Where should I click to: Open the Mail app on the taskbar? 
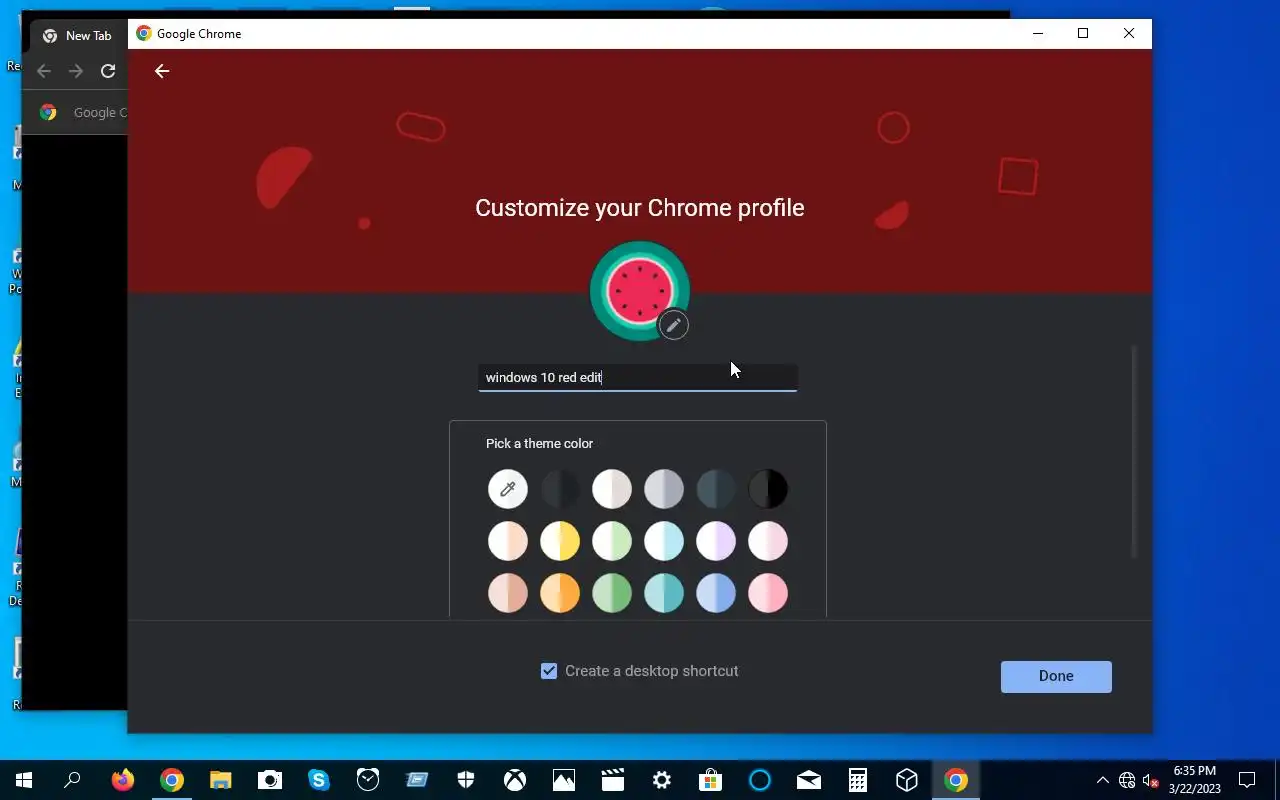pos(809,780)
